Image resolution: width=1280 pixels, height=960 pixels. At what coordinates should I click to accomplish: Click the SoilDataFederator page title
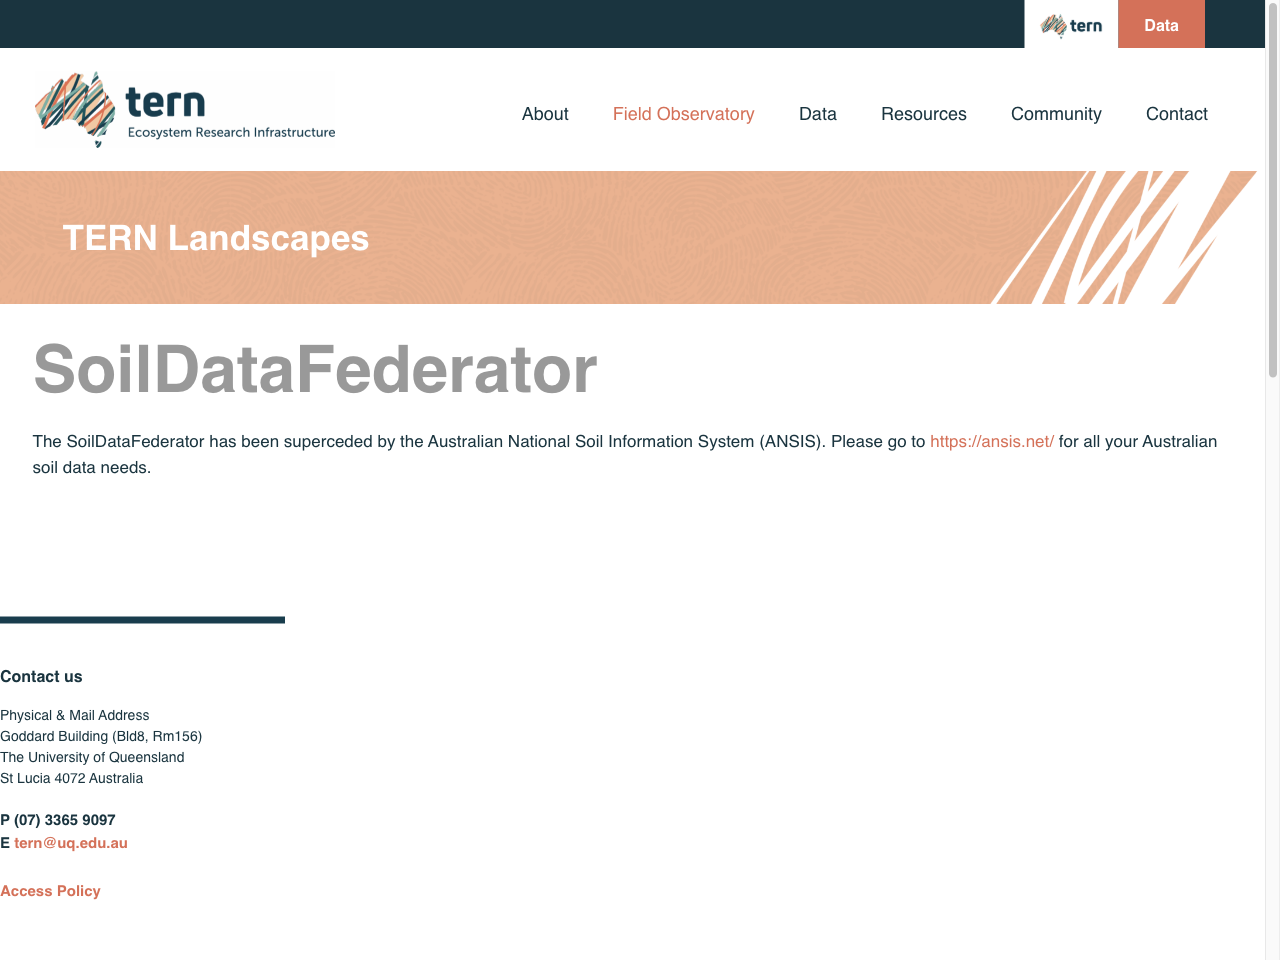pyautogui.click(x=315, y=370)
